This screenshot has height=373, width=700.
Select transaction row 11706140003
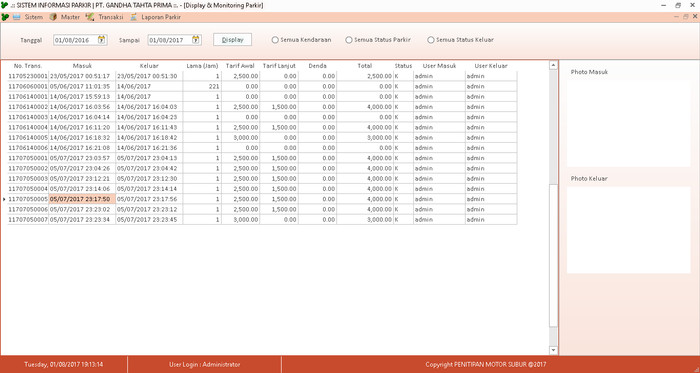coord(262,117)
